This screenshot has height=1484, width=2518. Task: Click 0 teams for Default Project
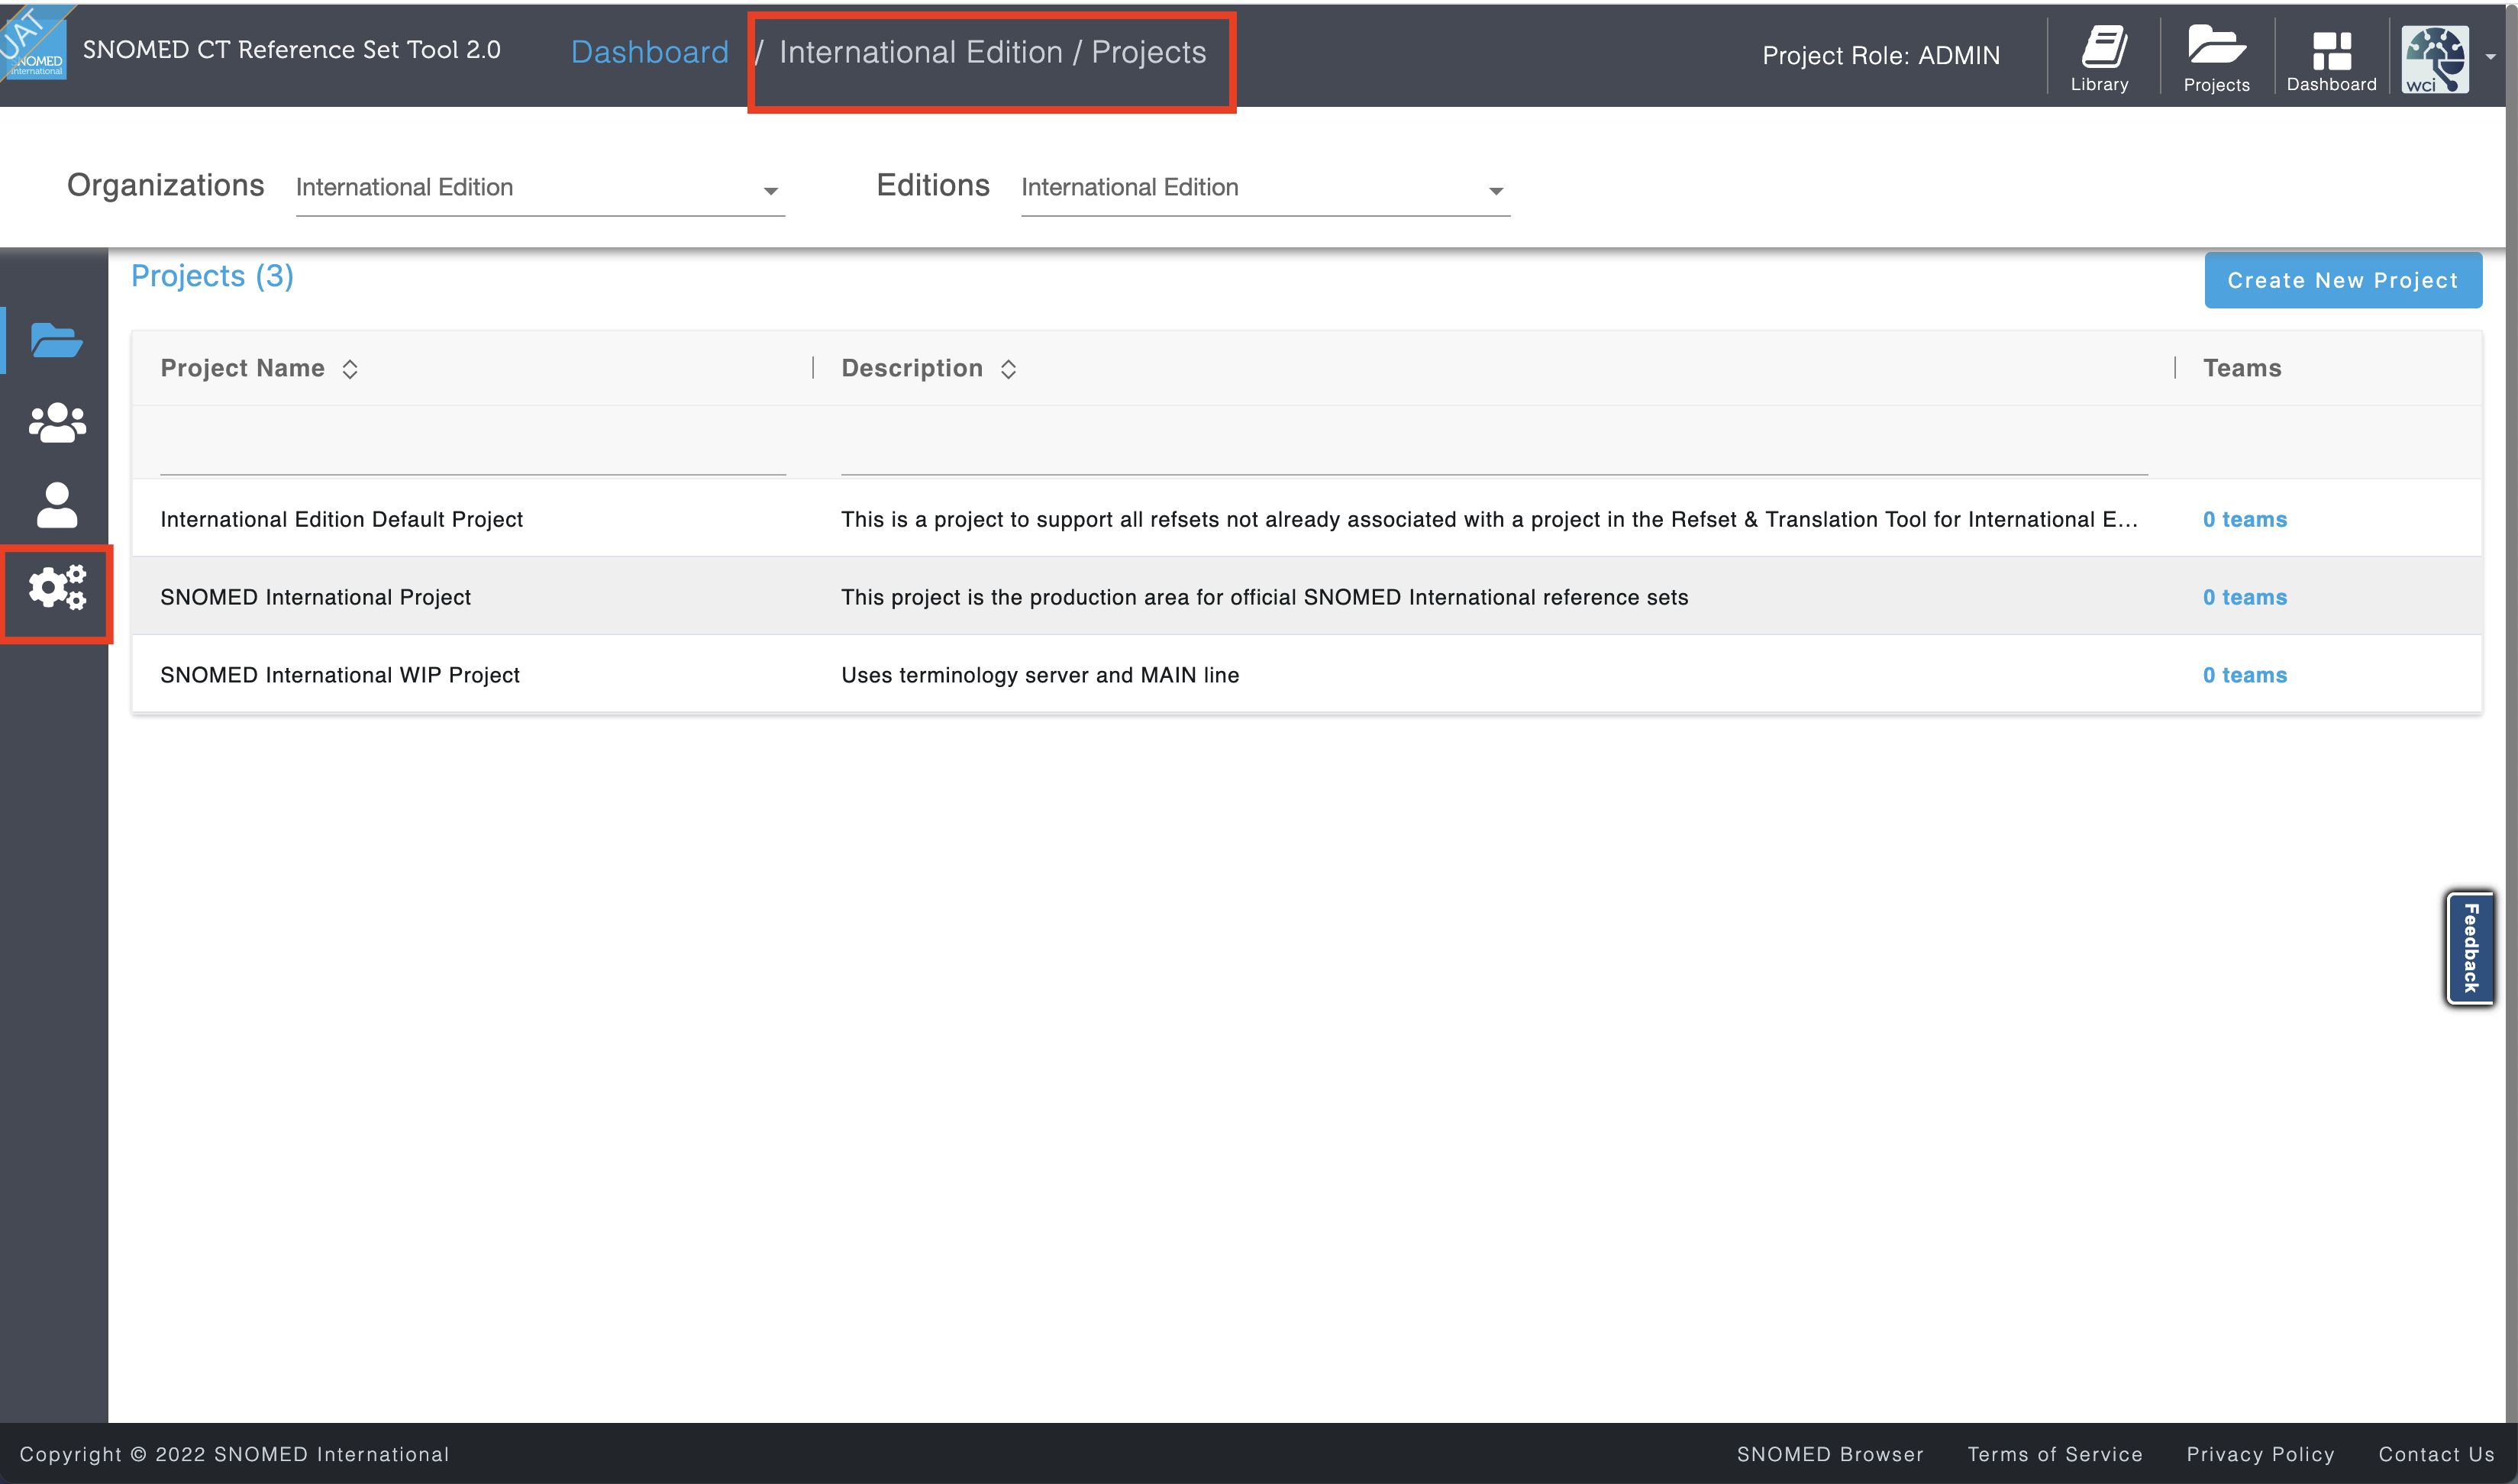[x=2245, y=519]
